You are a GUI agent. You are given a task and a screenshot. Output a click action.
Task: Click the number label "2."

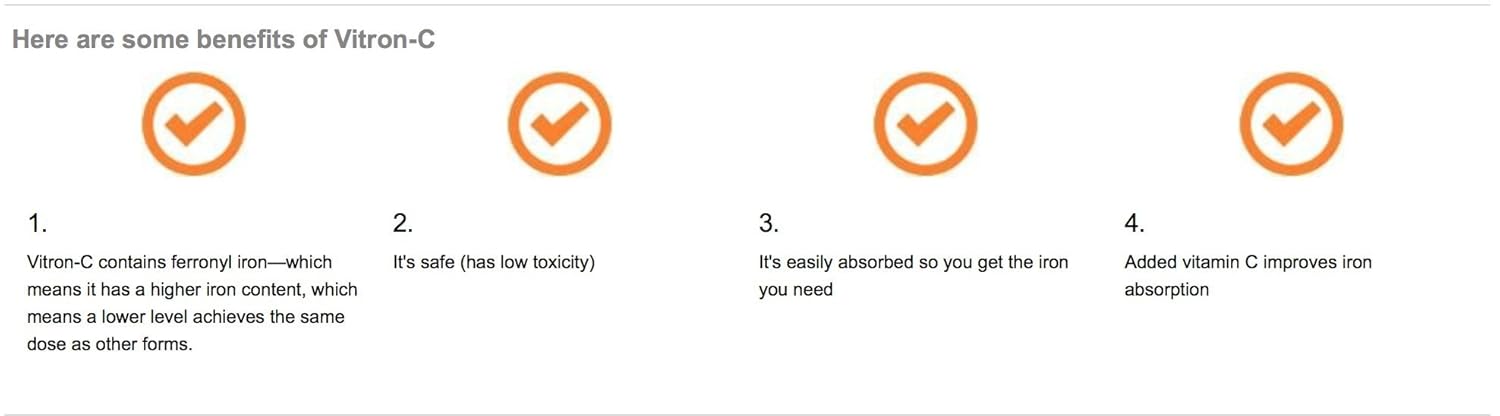tap(403, 223)
